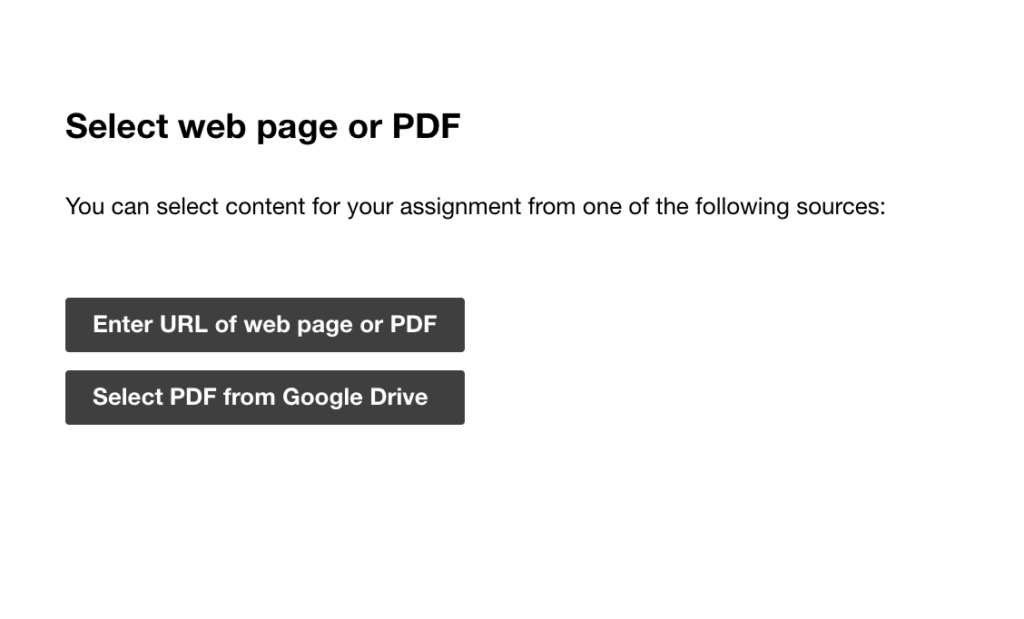Click the word 'assignment' in the description line

460,208
